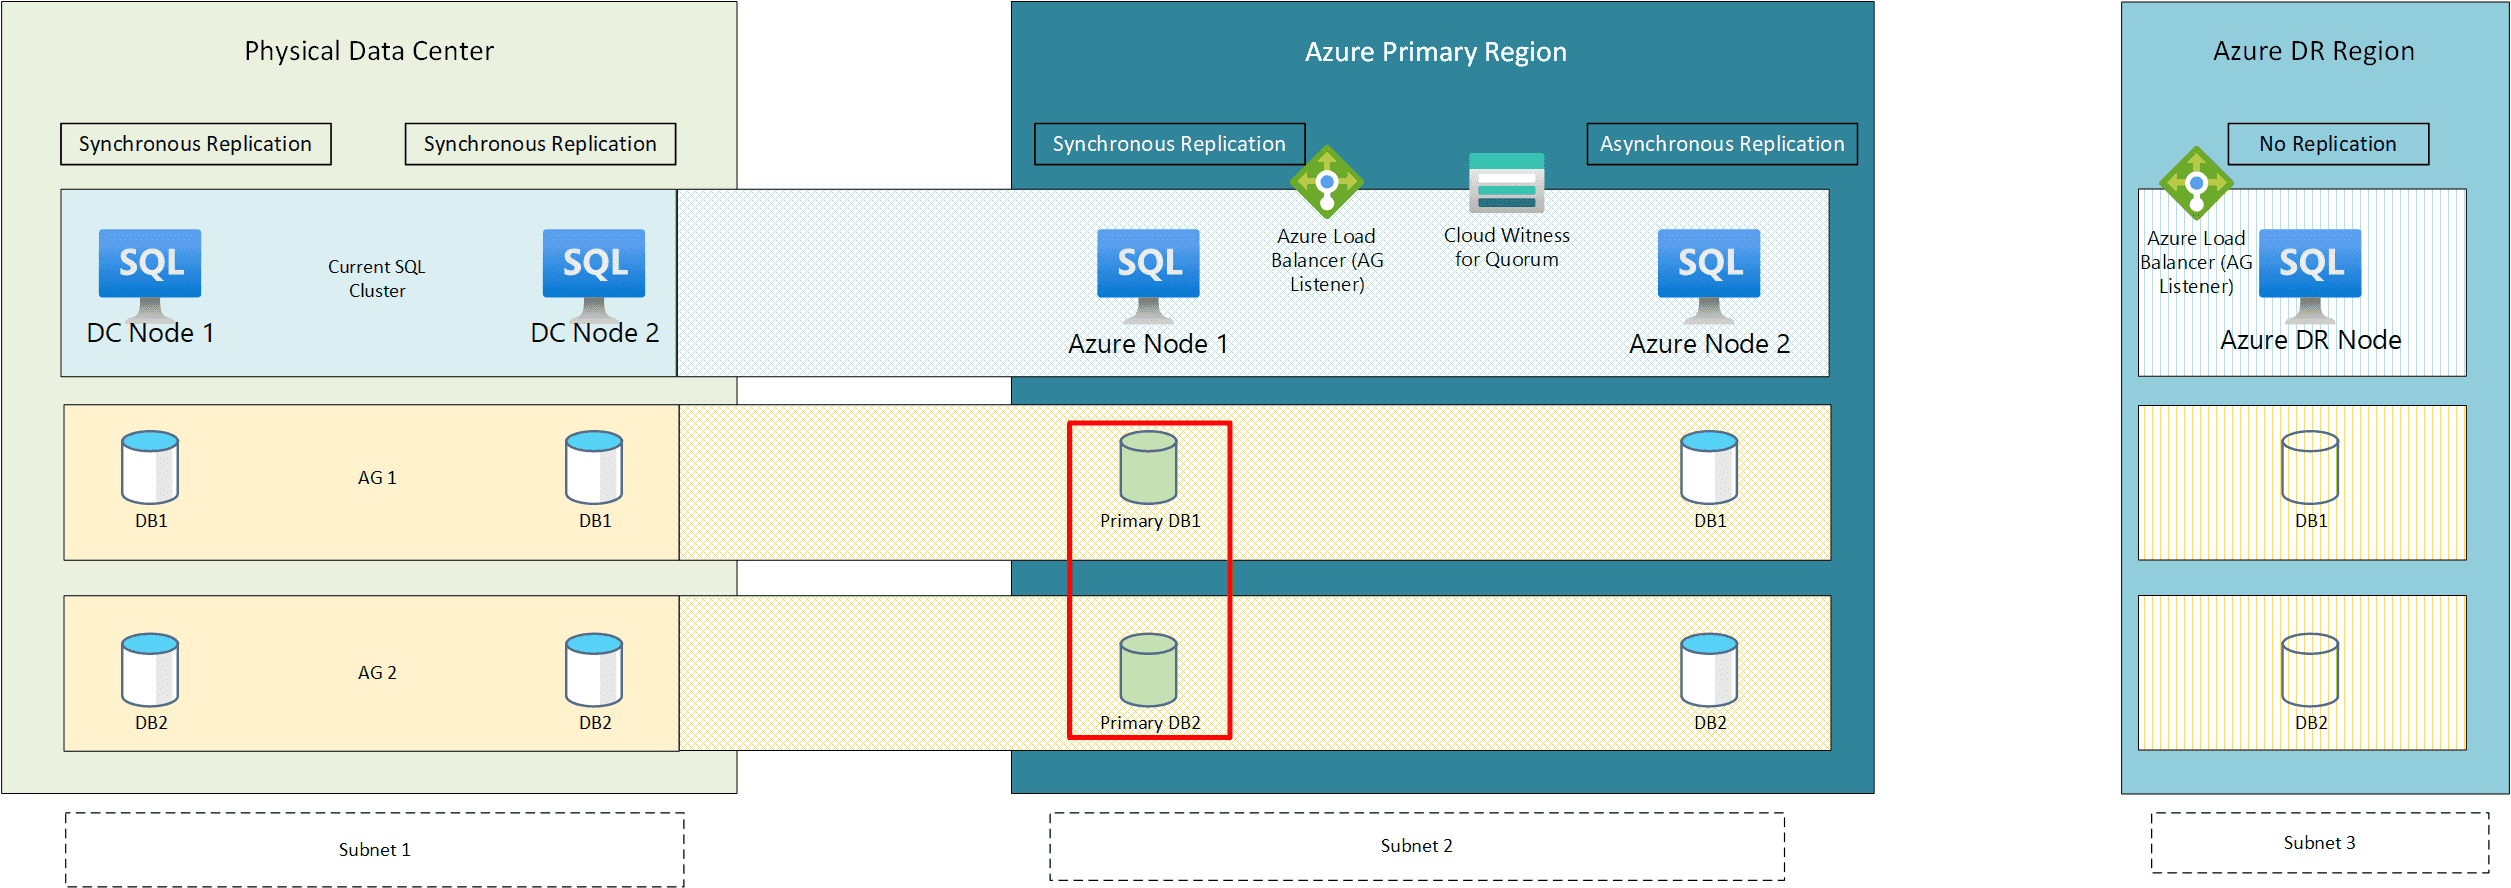Click the DB1 cylinder under Azure Node 2
The image size is (2511, 888).
pyautogui.click(x=1709, y=467)
